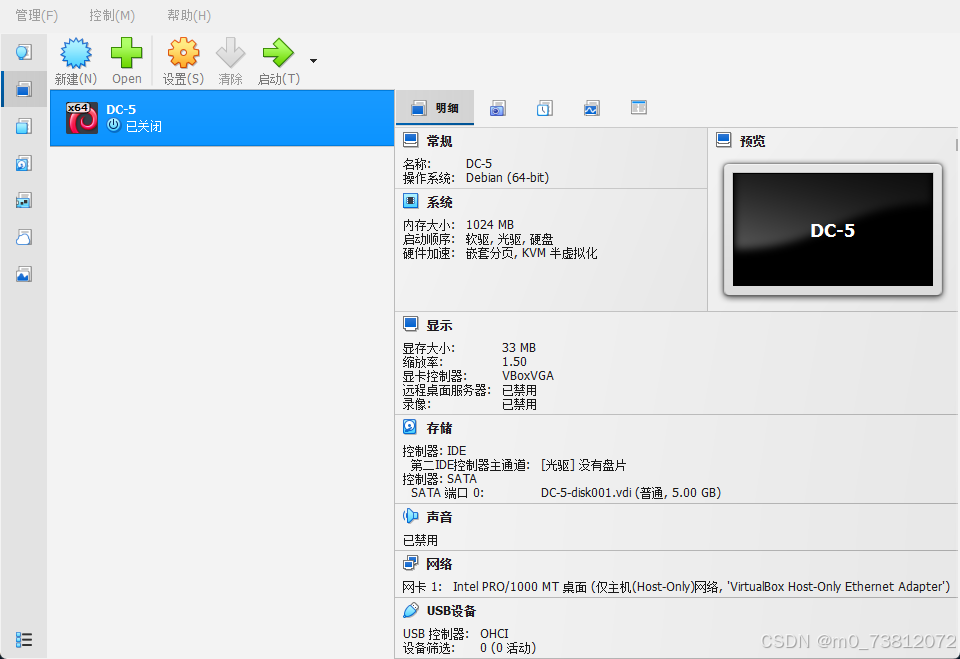
Task: Click the 系统 system chip icon
Action: [x=410, y=201]
